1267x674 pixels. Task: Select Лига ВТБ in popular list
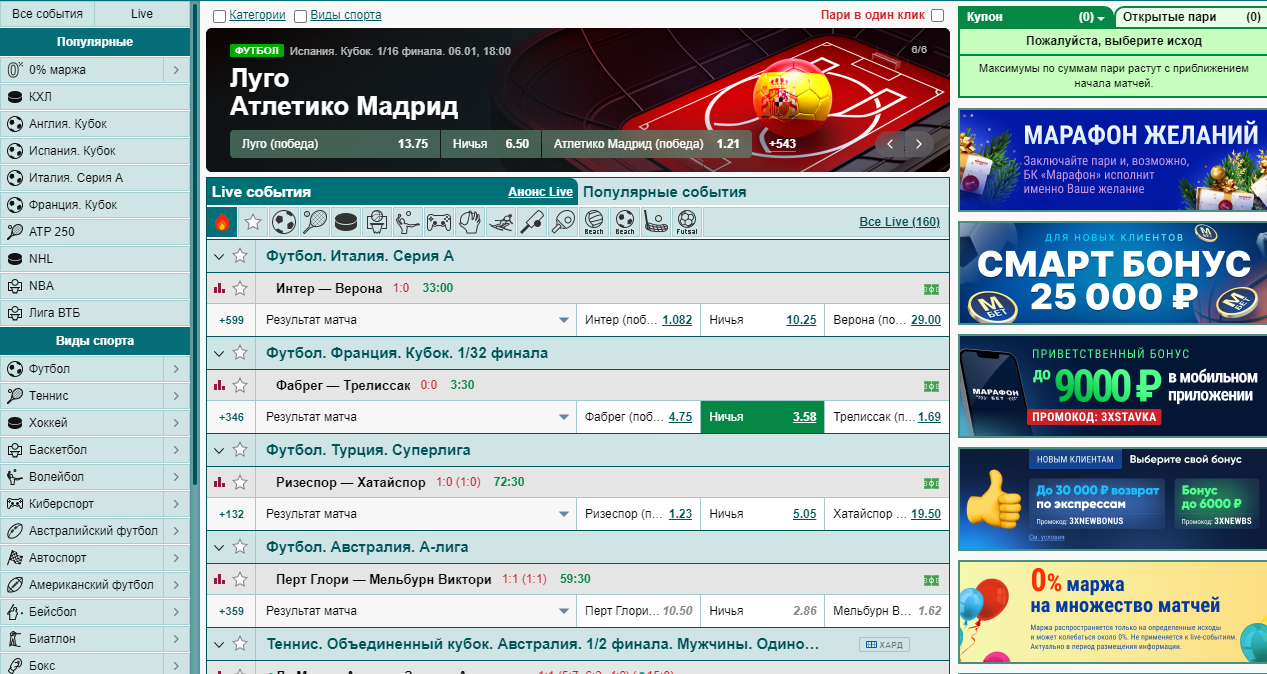pos(95,313)
